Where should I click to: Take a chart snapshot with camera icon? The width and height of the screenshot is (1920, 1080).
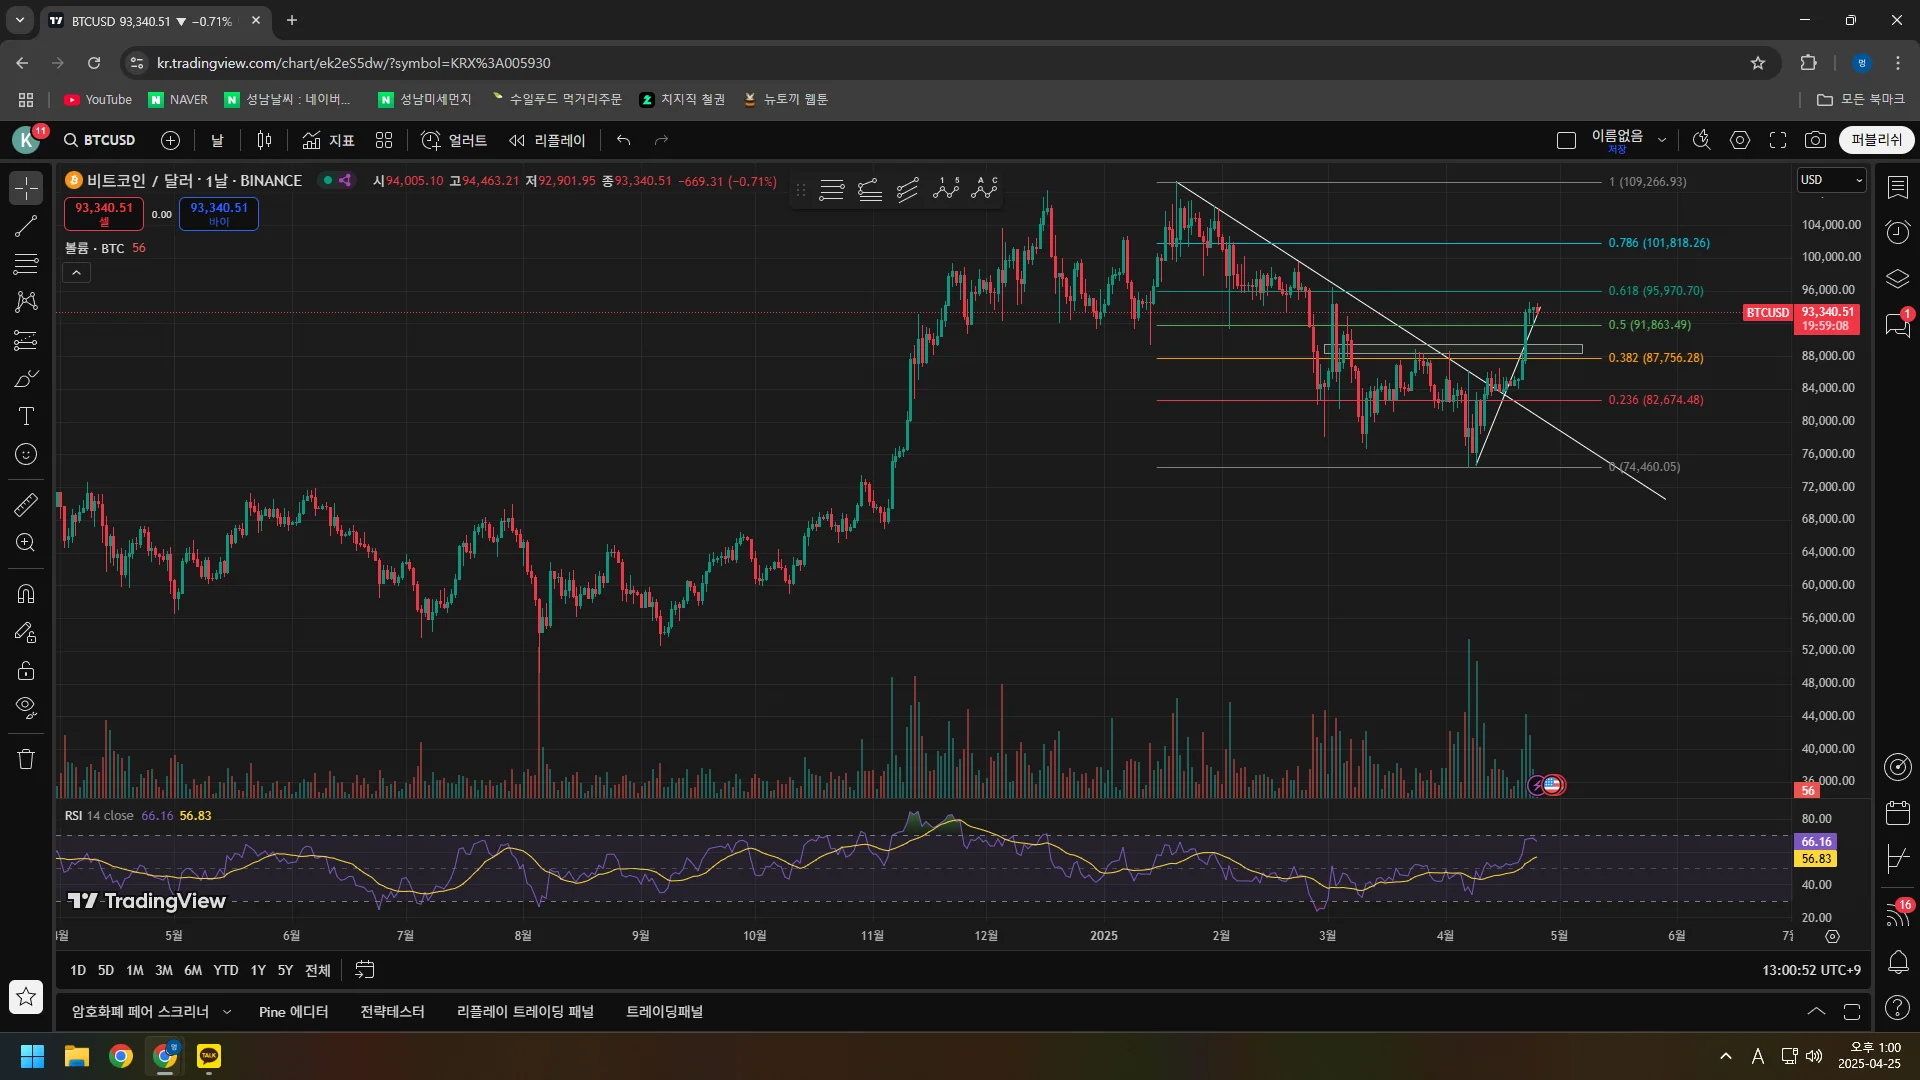coord(1815,140)
